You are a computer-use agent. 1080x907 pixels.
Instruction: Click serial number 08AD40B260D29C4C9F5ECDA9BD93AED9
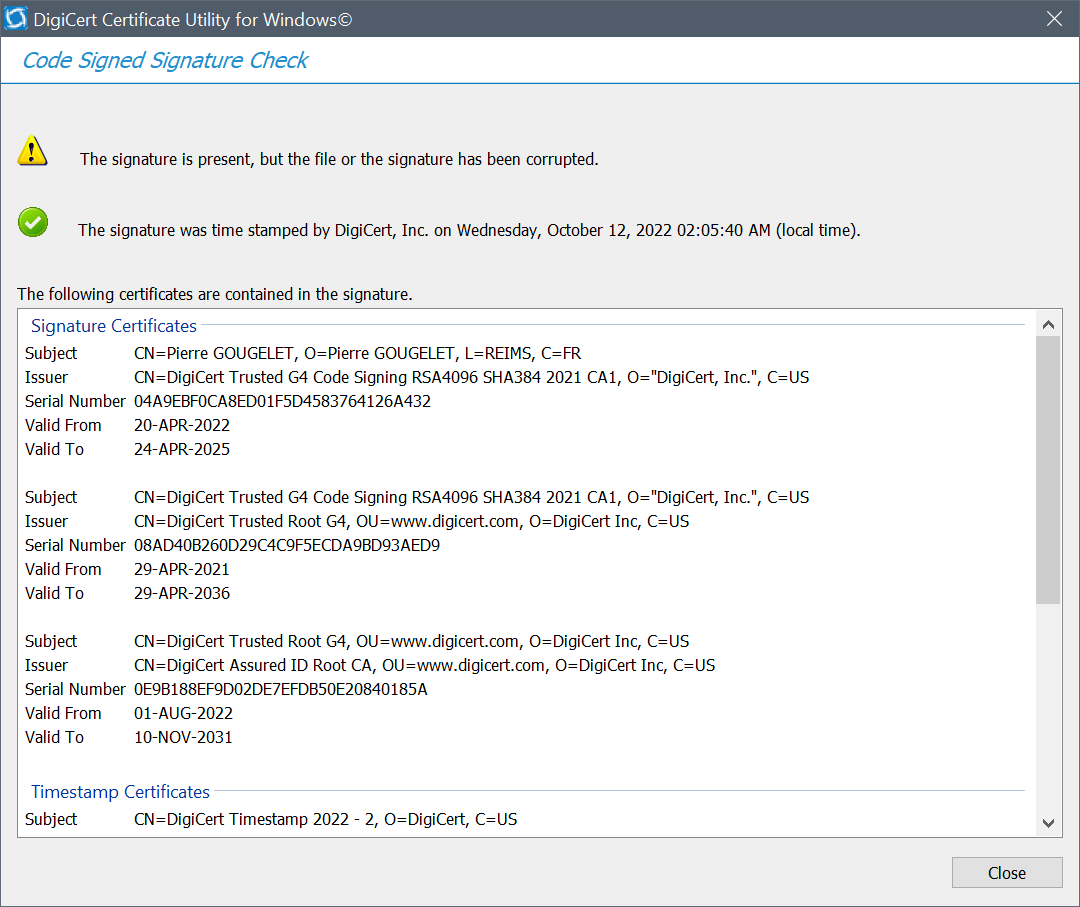(x=286, y=545)
